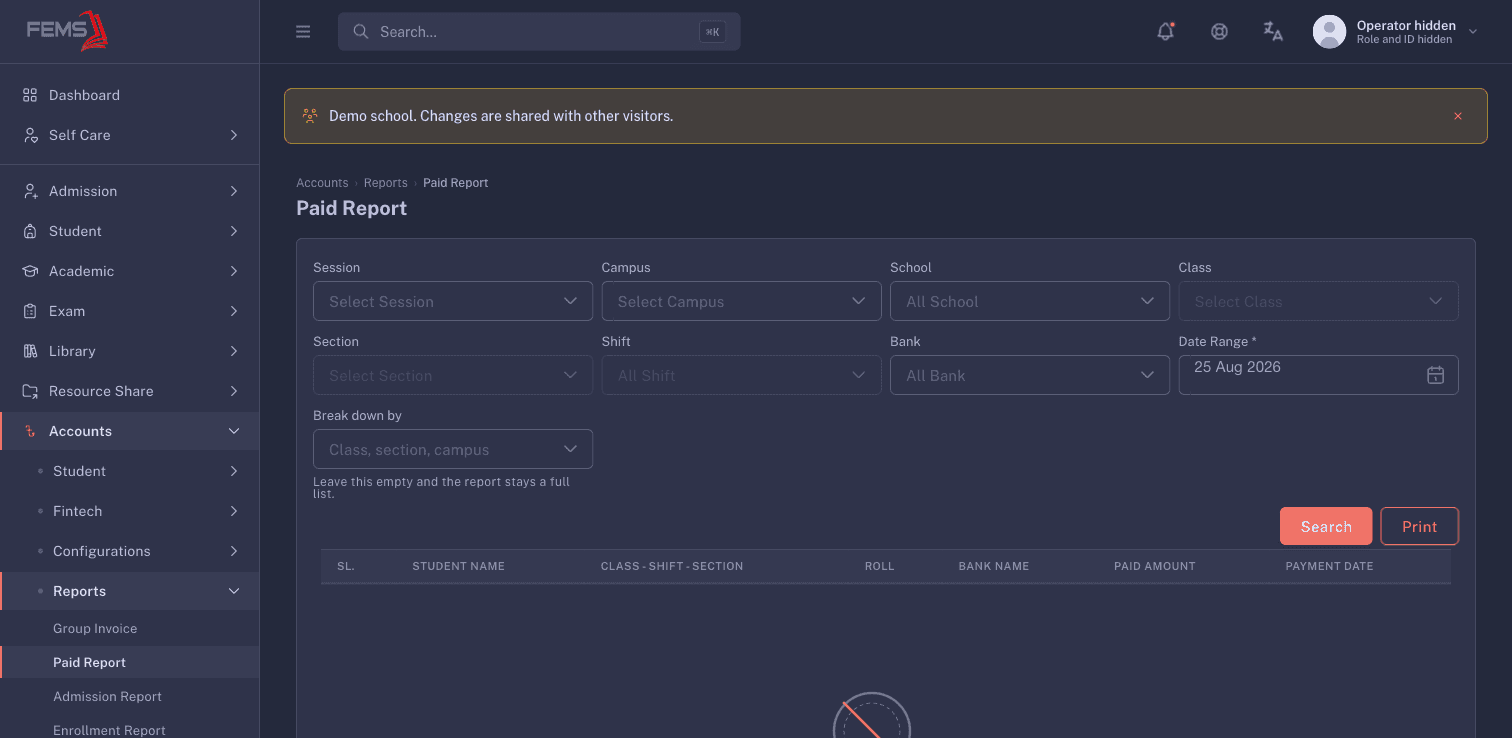Viewport: 1512px width, 738px height.
Task: Collapse the Reports submenu
Action: [x=234, y=591]
